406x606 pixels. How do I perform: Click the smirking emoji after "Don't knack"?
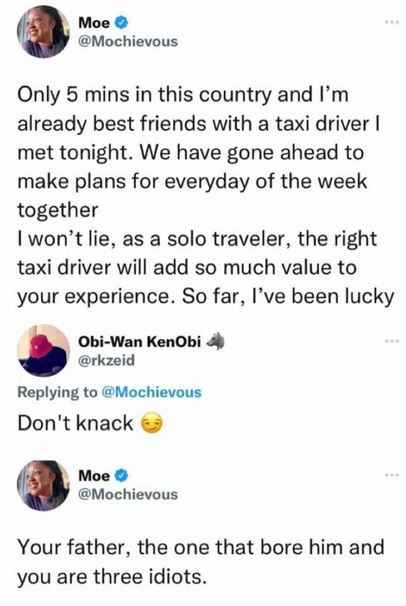click(x=151, y=424)
